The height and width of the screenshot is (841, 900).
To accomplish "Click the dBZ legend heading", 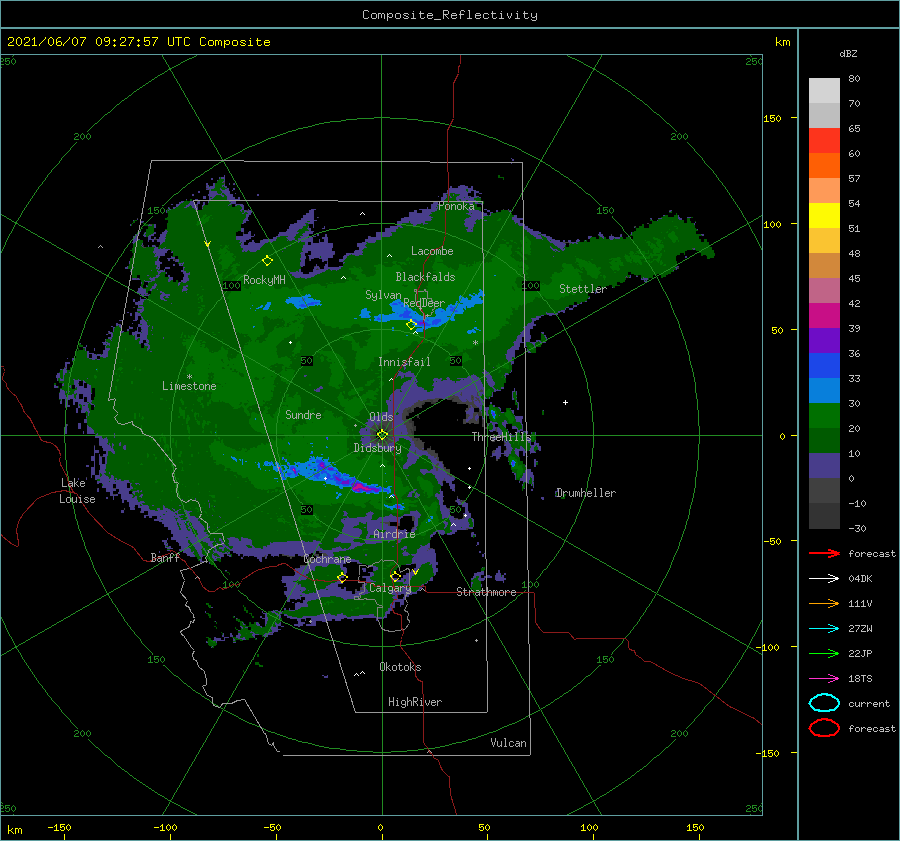I will 848,53.
